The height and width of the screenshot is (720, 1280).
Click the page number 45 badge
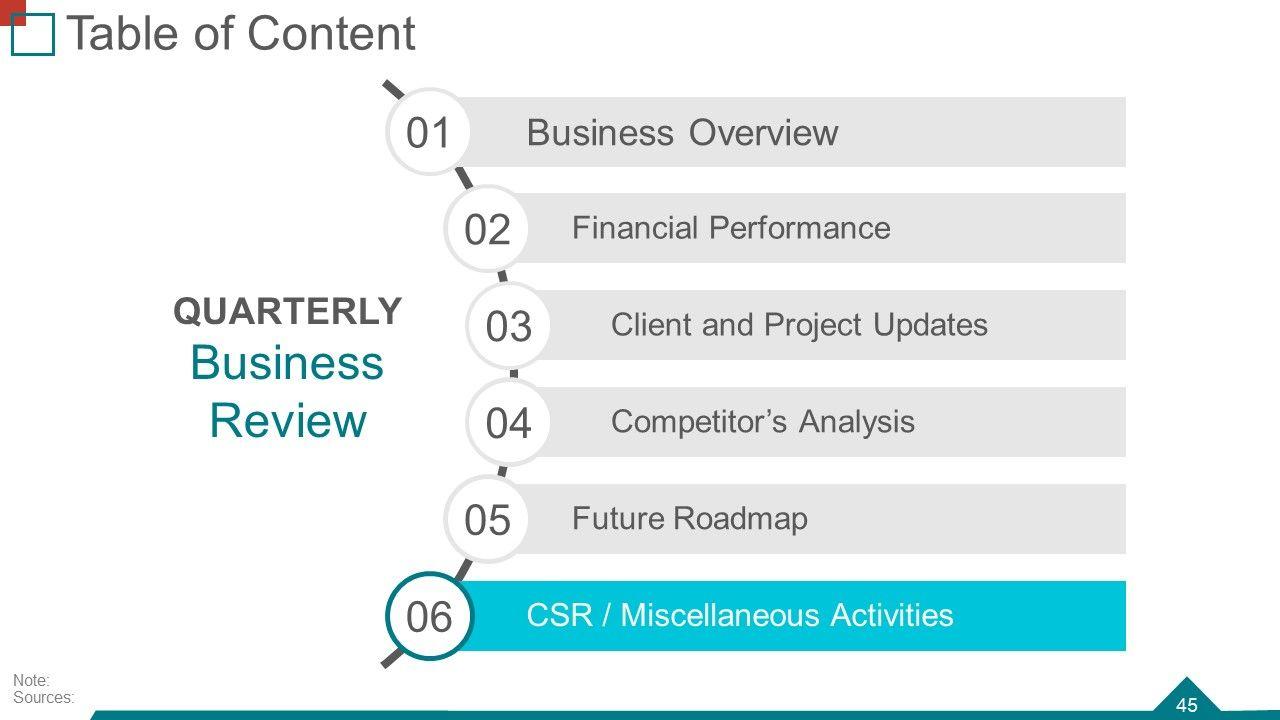coord(1187,705)
